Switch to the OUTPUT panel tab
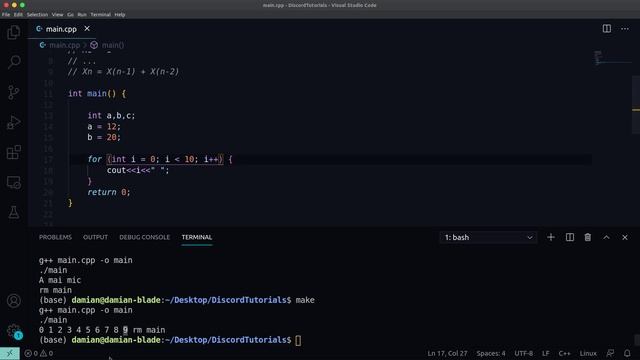Screen dimensions: 640x360 coord(96,237)
